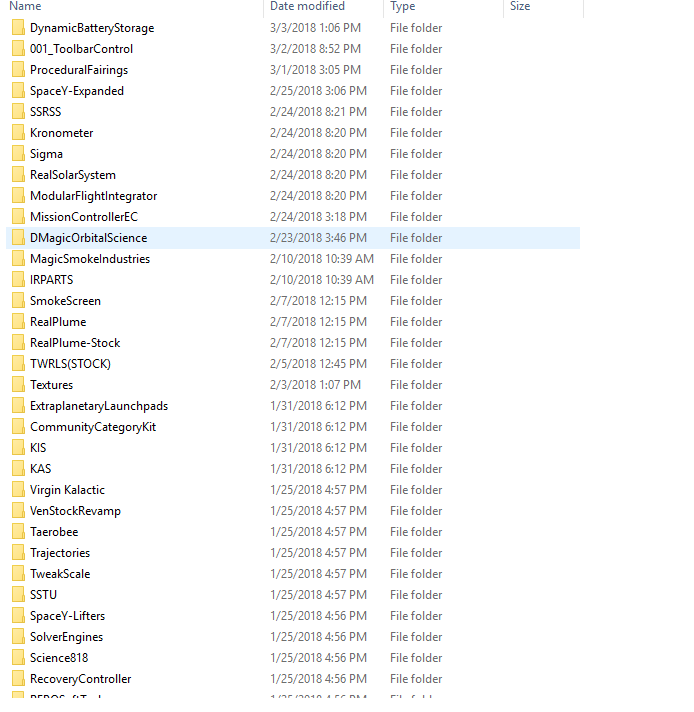Image resolution: width=694 pixels, height=712 pixels.
Task: Select the 001_ToolbarControl folder icon
Action: [18, 49]
